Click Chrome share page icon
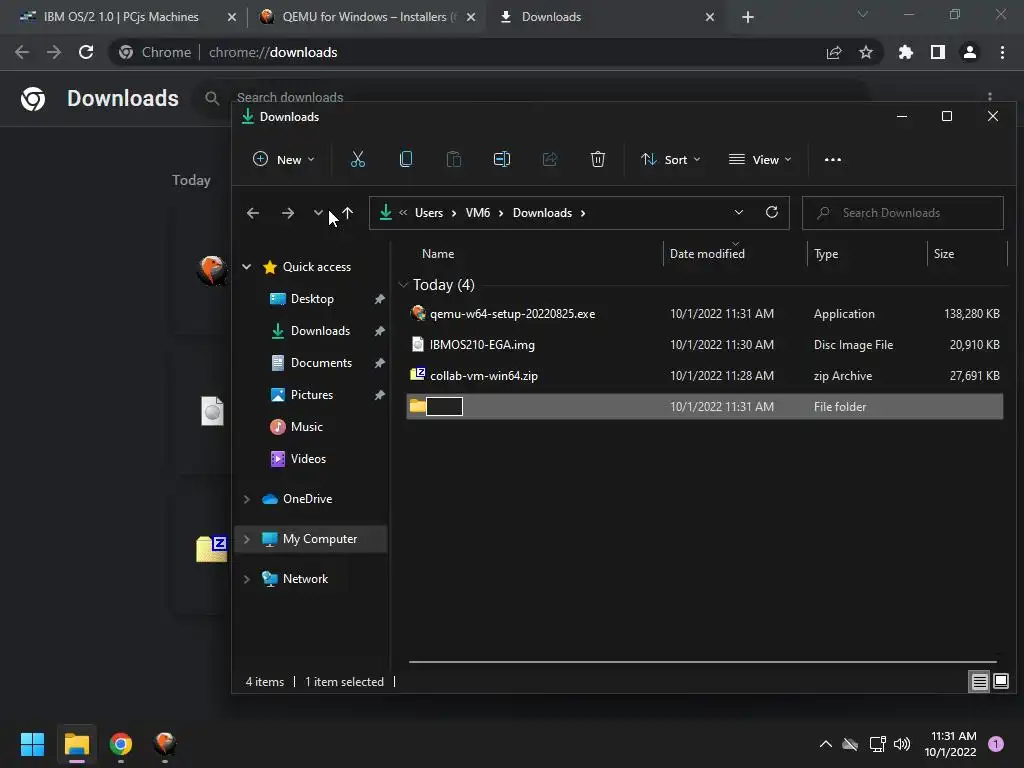Viewport: 1024px width, 768px height. click(834, 52)
